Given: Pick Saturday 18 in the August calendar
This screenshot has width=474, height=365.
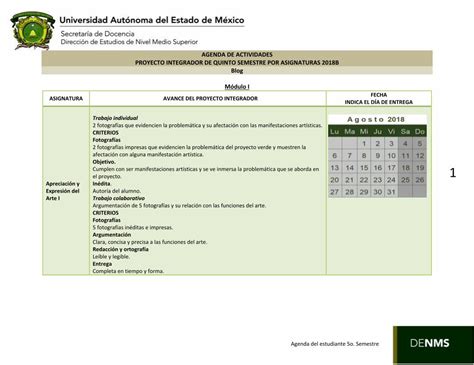Looking at the screenshot, I should [x=405, y=168].
